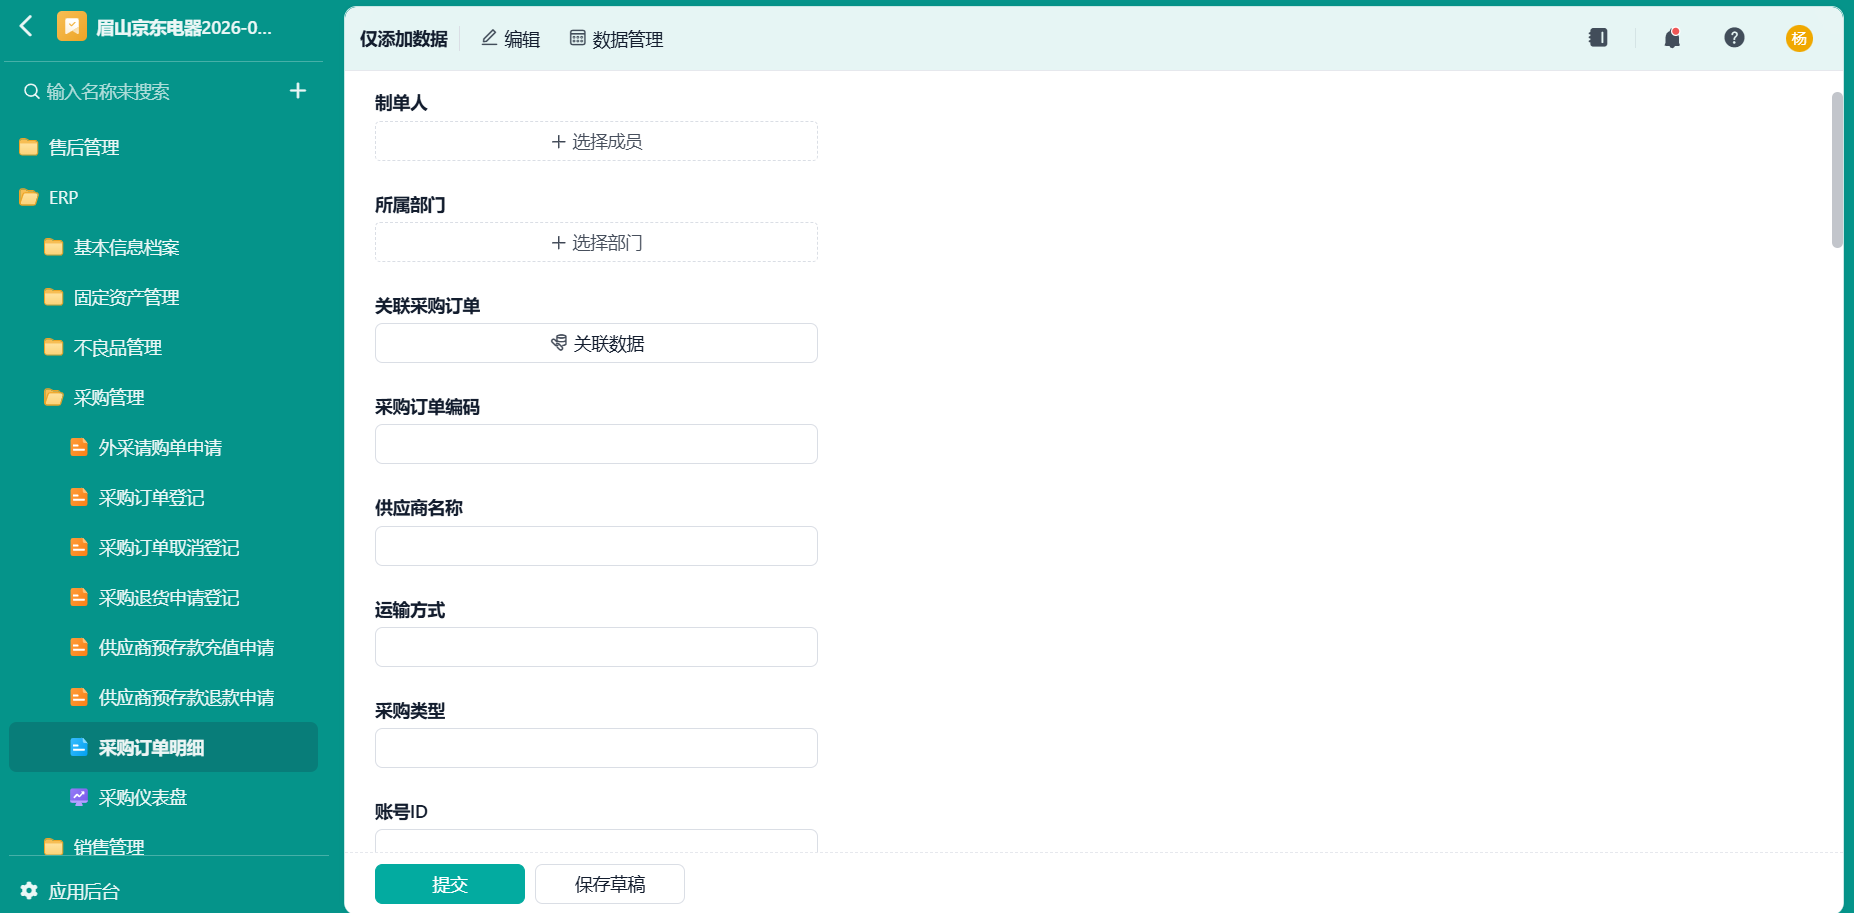Click the 保存草稿 button
This screenshot has height=913, width=1854.
[610, 884]
